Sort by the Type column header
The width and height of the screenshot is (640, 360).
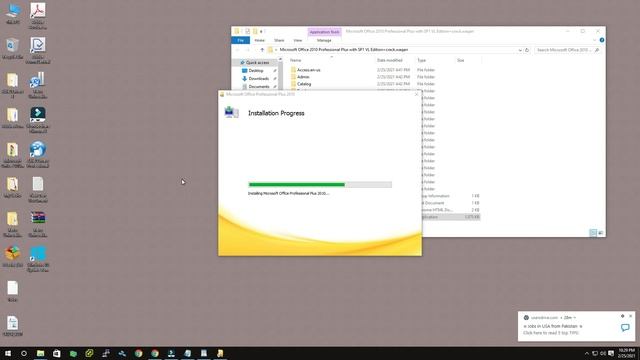pos(422,60)
